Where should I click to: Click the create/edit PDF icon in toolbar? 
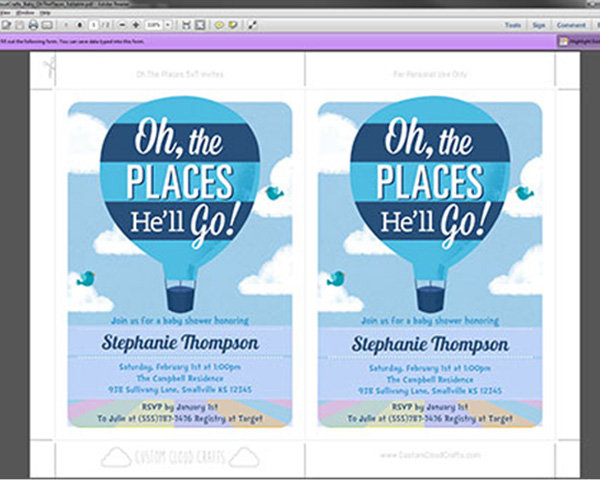pos(6,25)
